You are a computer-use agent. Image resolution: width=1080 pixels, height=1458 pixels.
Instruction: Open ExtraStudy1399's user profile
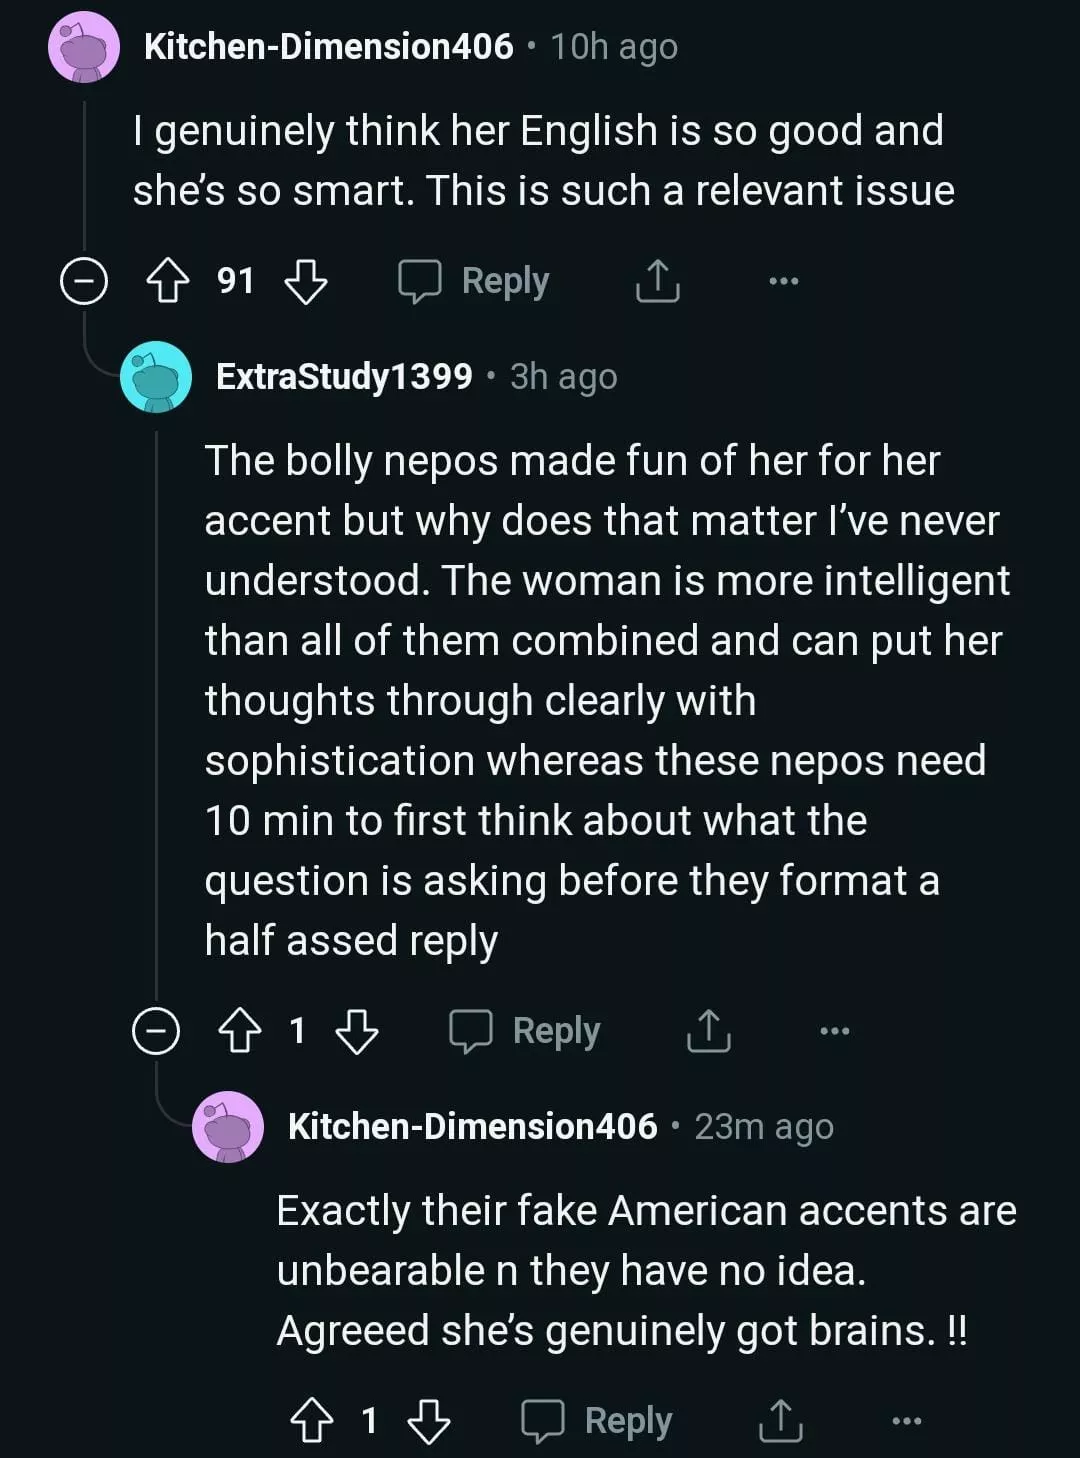(344, 376)
